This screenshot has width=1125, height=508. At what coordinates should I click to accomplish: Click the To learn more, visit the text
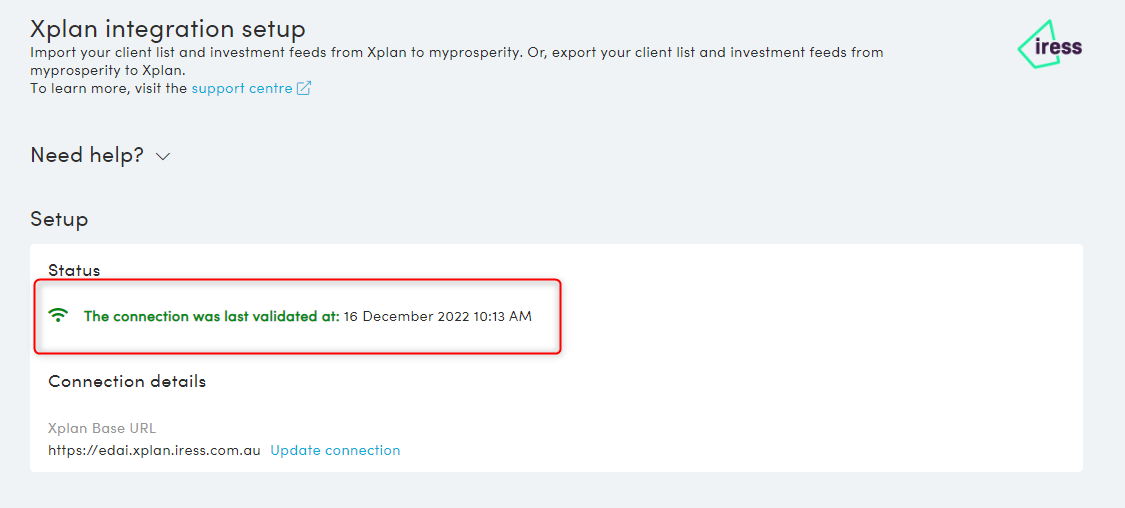pyautogui.click(x=108, y=88)
